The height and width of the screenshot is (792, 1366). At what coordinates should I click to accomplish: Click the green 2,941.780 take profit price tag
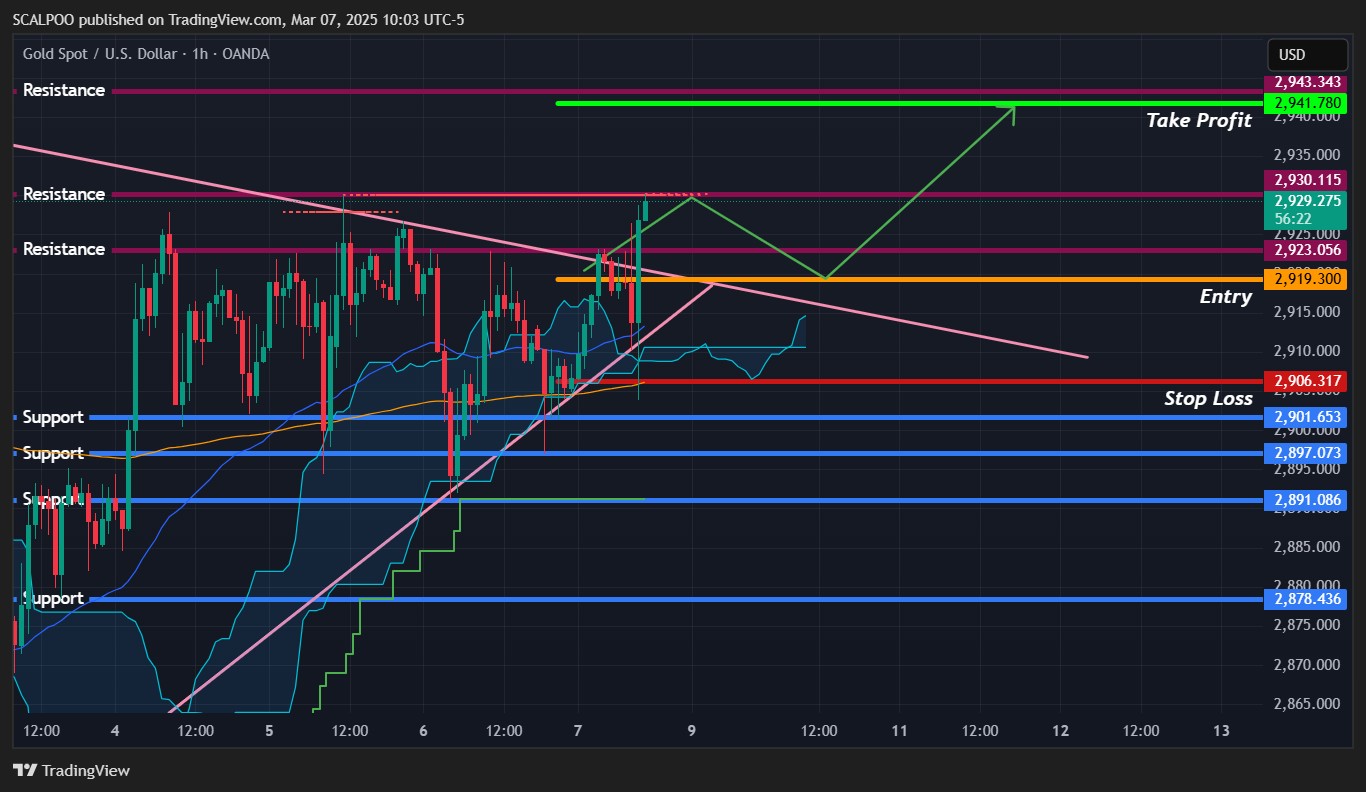pyautogui.click(x=1306, y=103)
